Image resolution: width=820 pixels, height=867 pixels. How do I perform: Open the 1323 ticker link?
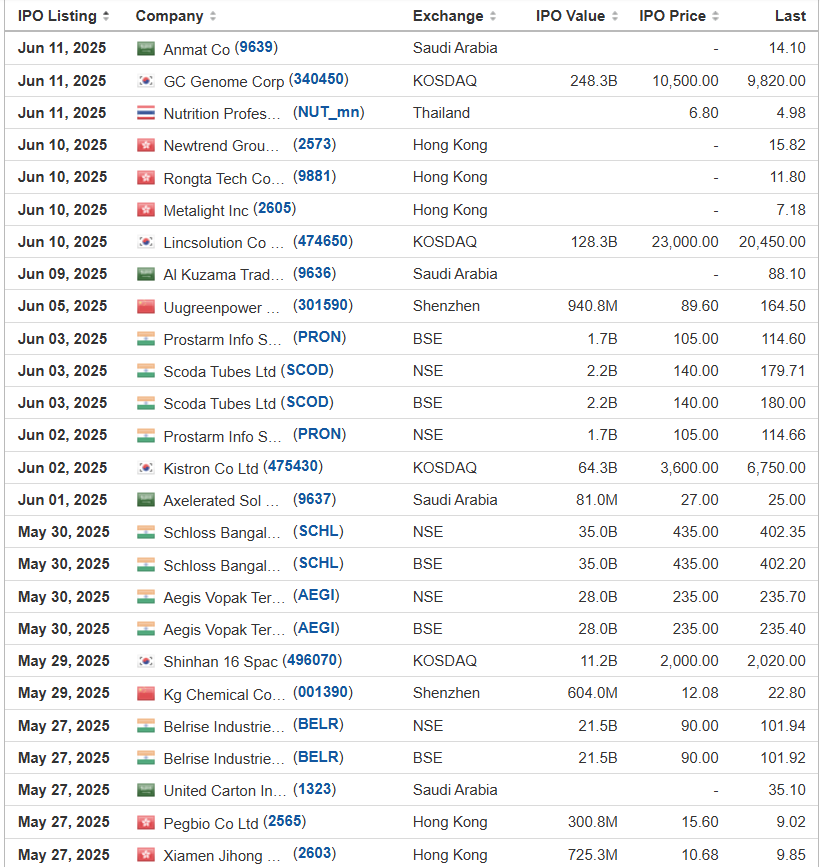pyautogui.click(x=314, y=789)
